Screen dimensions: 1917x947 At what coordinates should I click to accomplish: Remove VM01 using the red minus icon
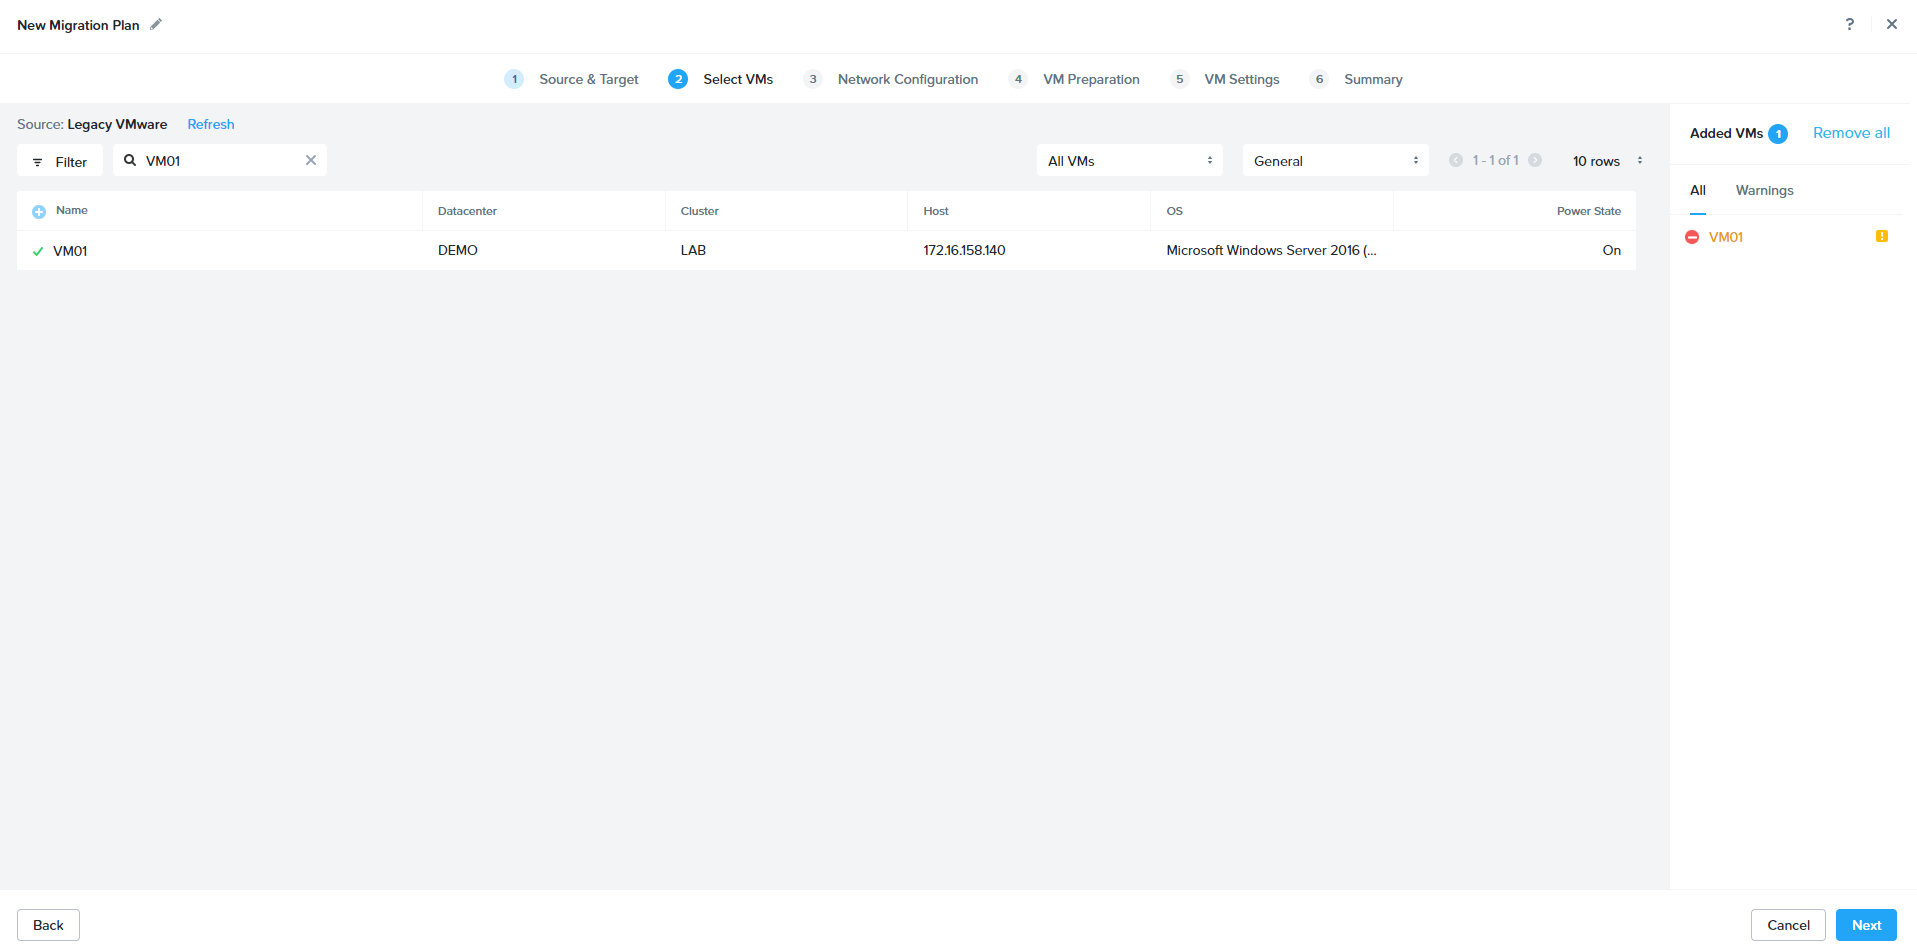pos(1692,237)
